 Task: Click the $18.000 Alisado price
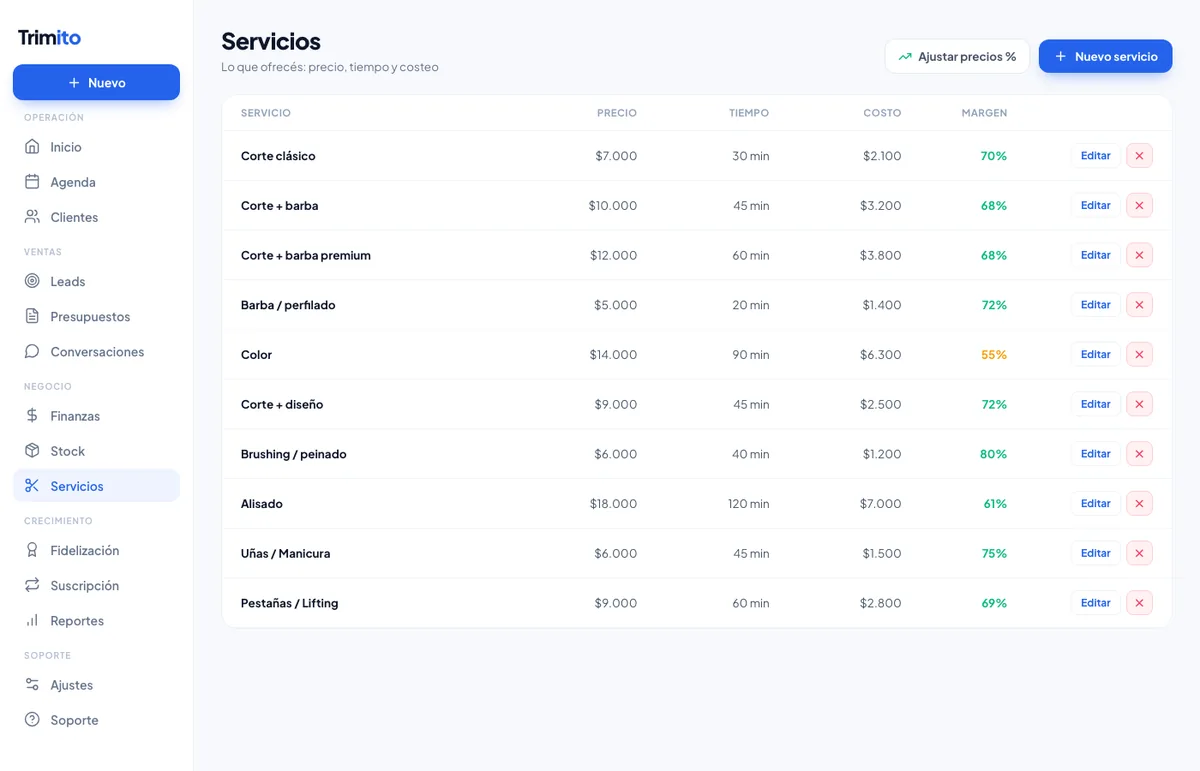click(x=613, y=503)
